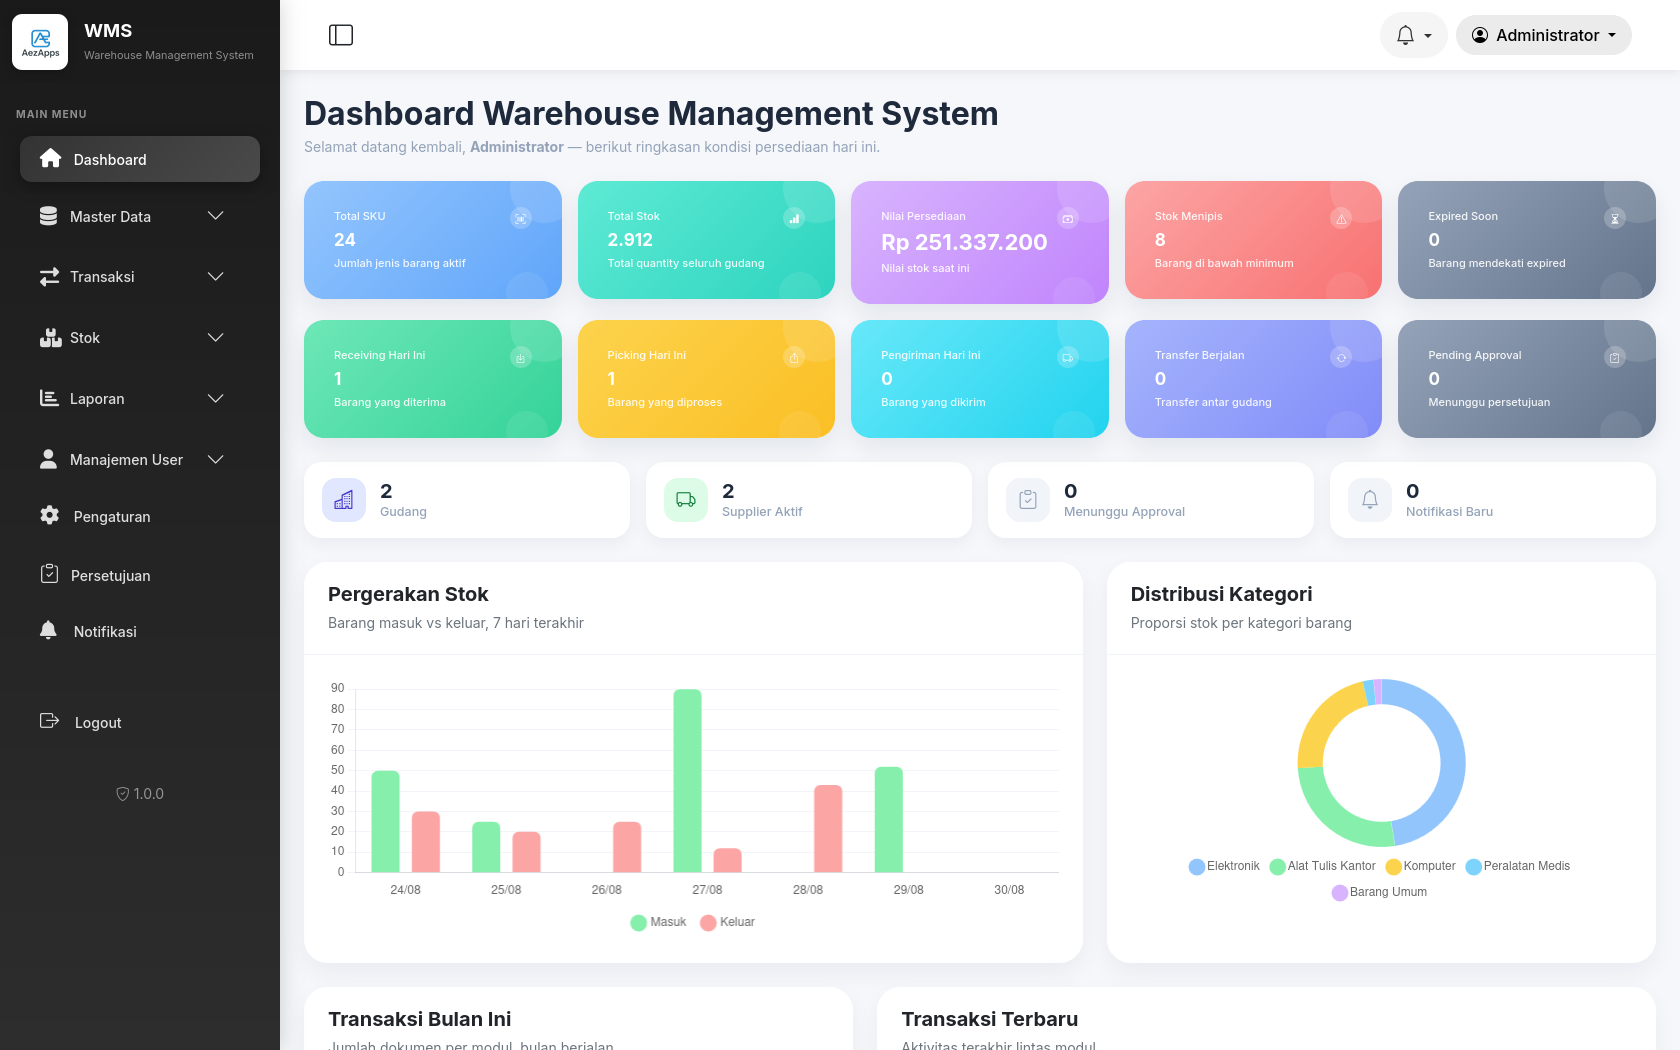Click the Transaksi menu label

102,277
